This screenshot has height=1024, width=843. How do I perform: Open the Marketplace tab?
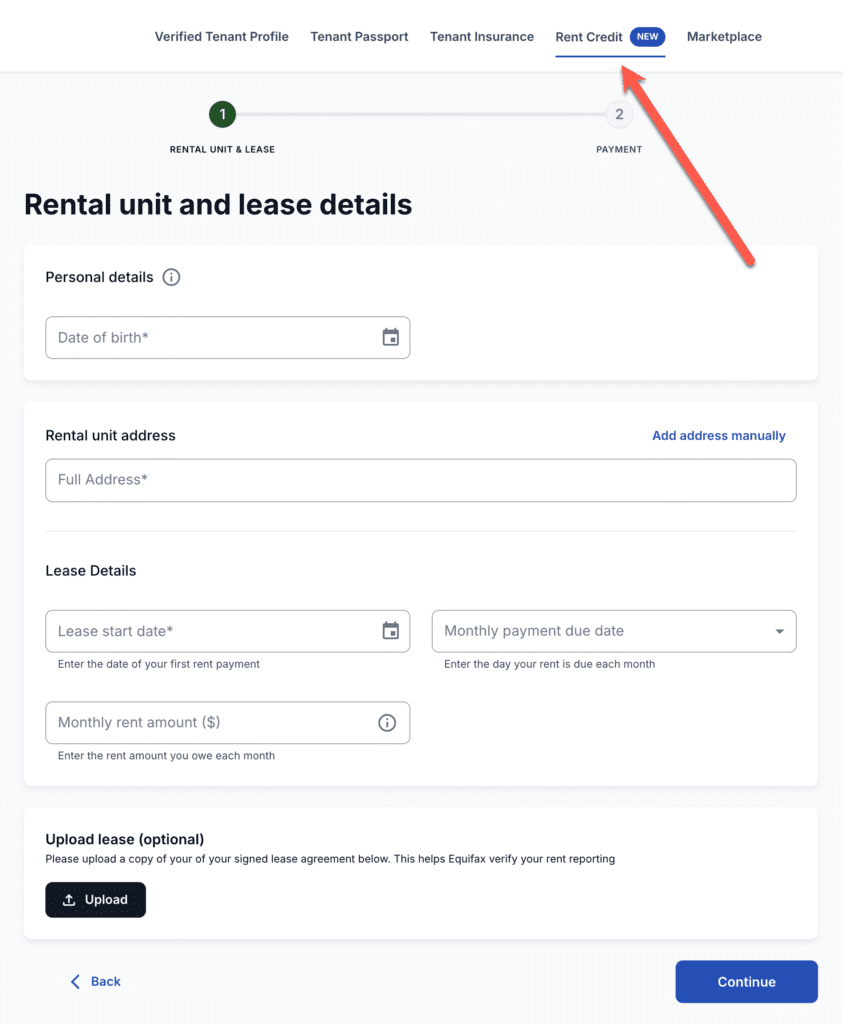[x=724, y=37]
